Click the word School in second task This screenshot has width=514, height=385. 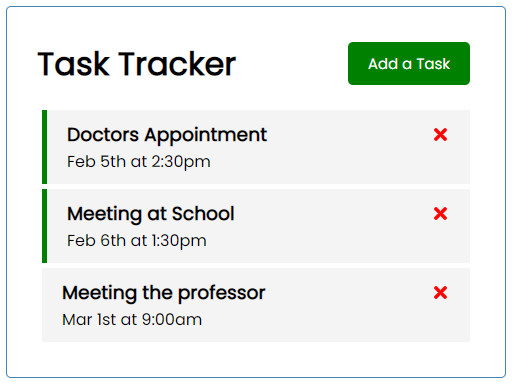(x=203, y=214)
